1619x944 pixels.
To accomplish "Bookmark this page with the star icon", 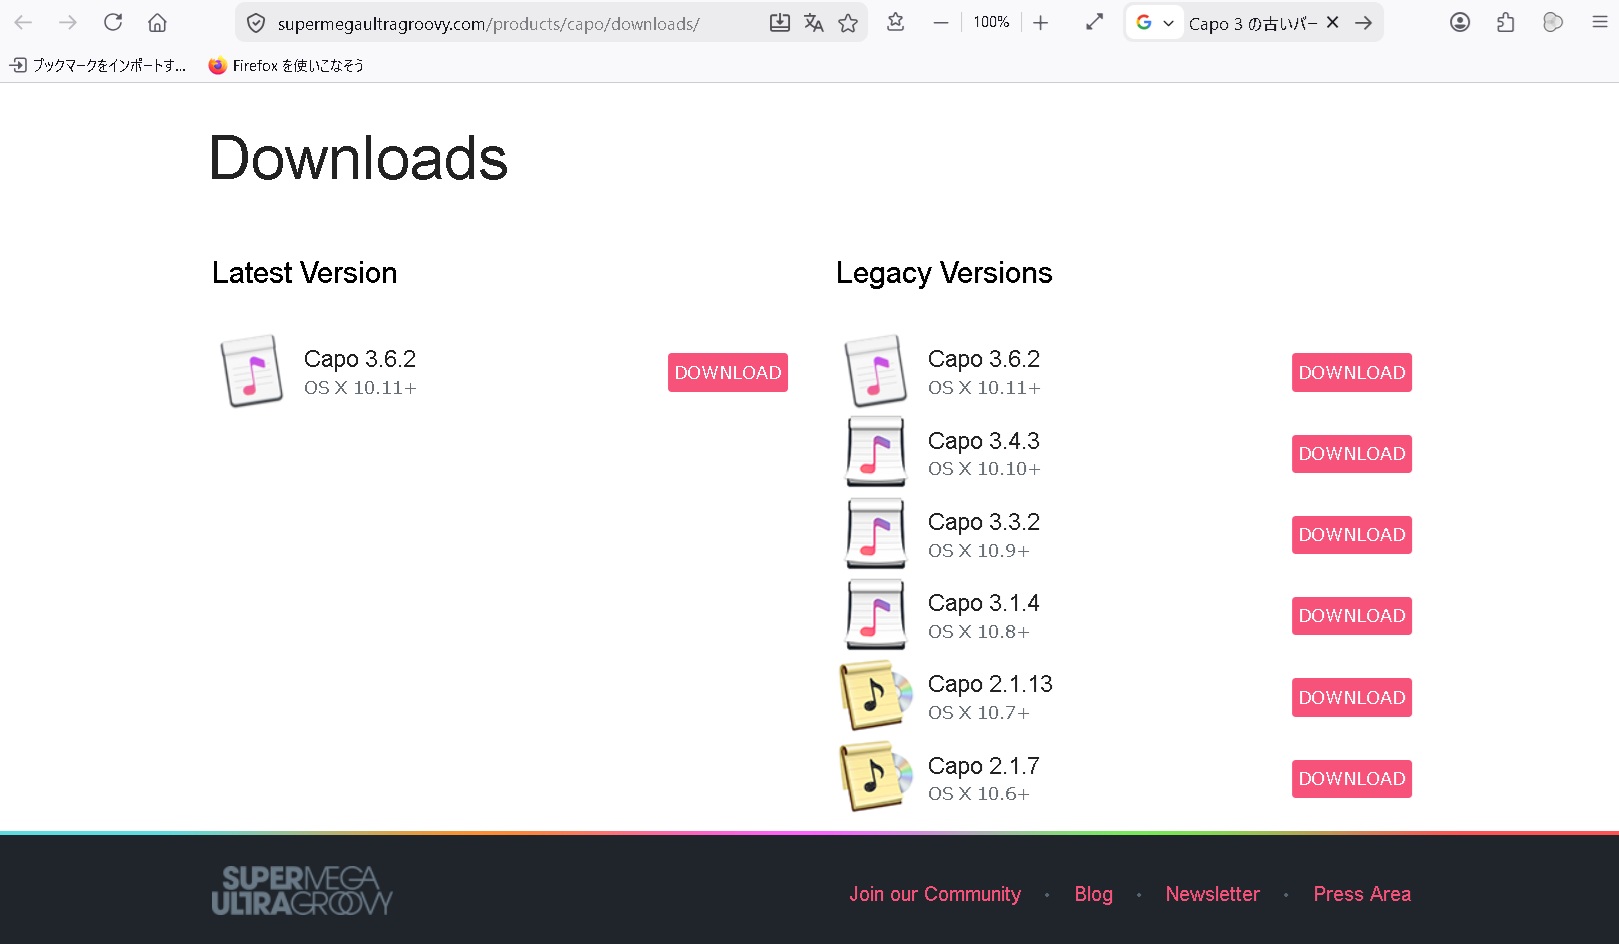I will (848, 23).
